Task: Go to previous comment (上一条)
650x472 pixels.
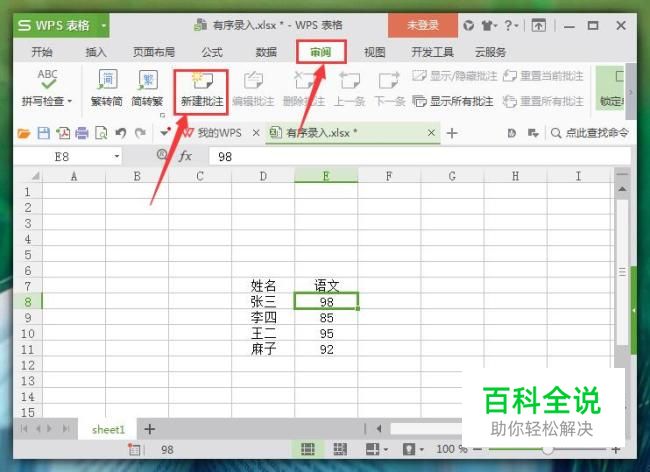Action: (x=349, y=88)
